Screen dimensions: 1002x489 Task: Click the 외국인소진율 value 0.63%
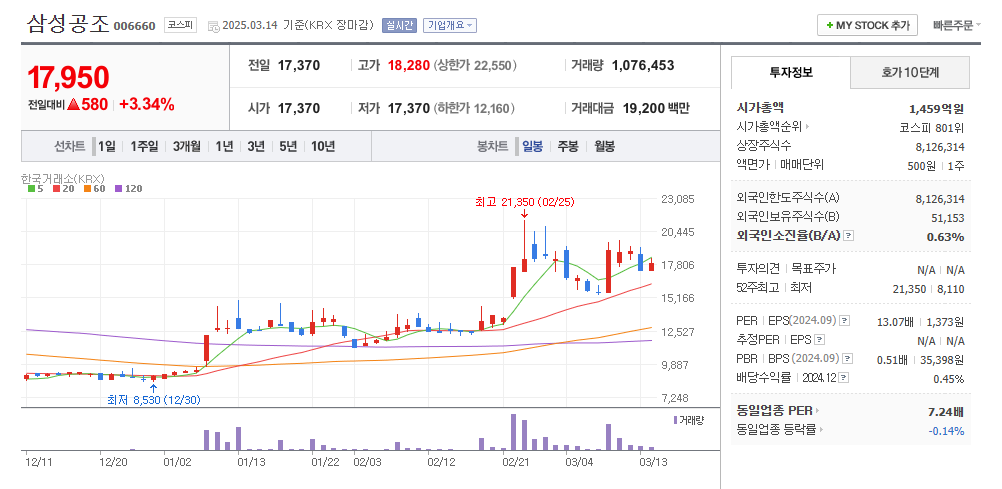tap(945, 237)
